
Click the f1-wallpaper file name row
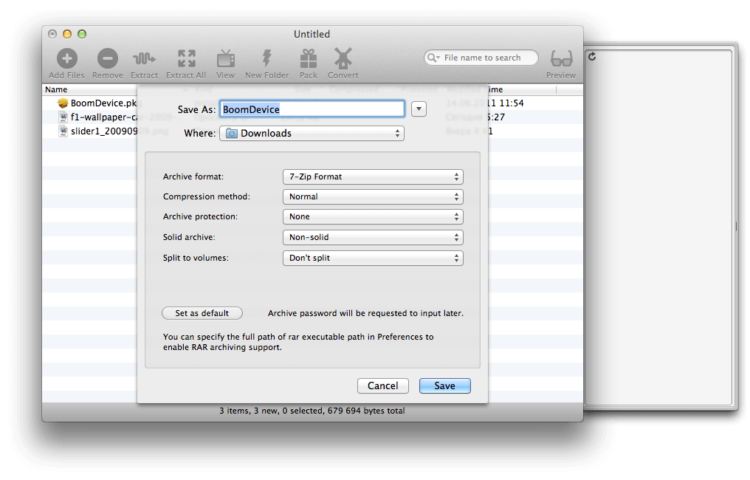point(104,117)
